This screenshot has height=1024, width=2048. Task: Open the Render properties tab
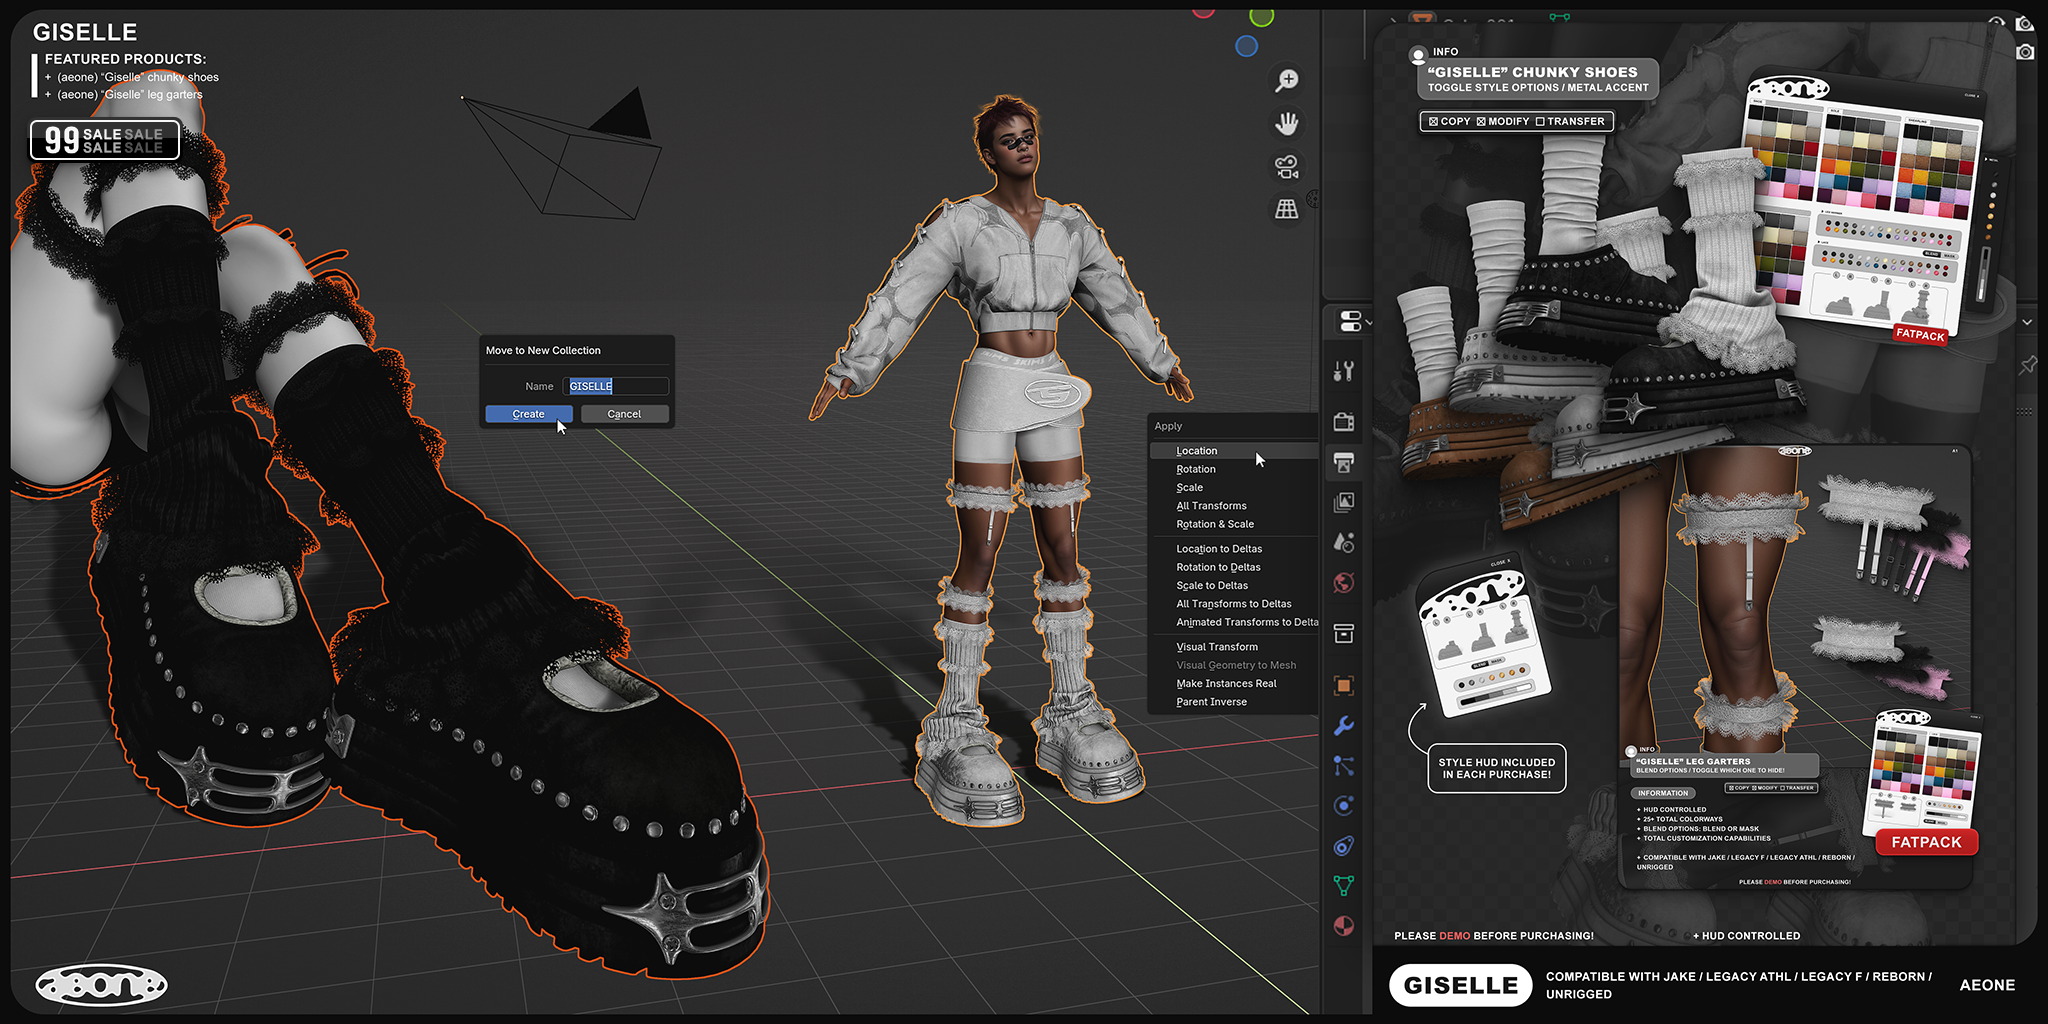1344,421
